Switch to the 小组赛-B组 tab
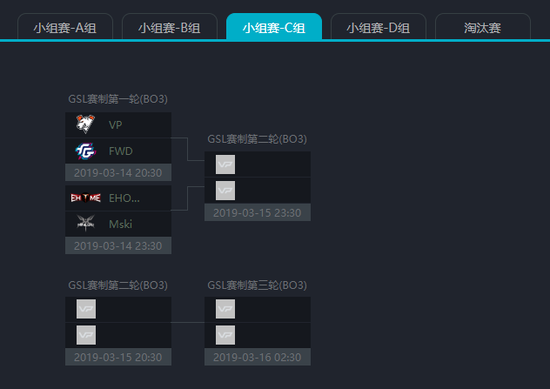 [169, 27]
